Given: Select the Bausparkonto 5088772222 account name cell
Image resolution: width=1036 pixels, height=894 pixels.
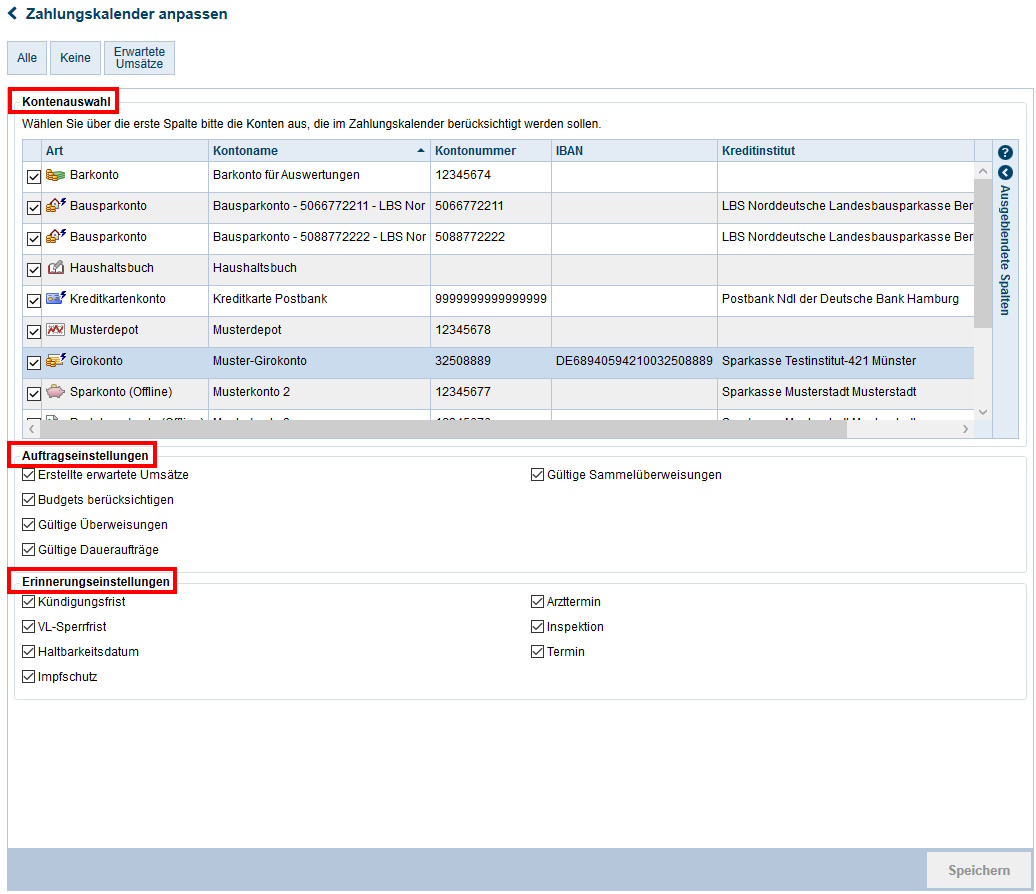Looking at the screenshot, I should tap(319, 237).
